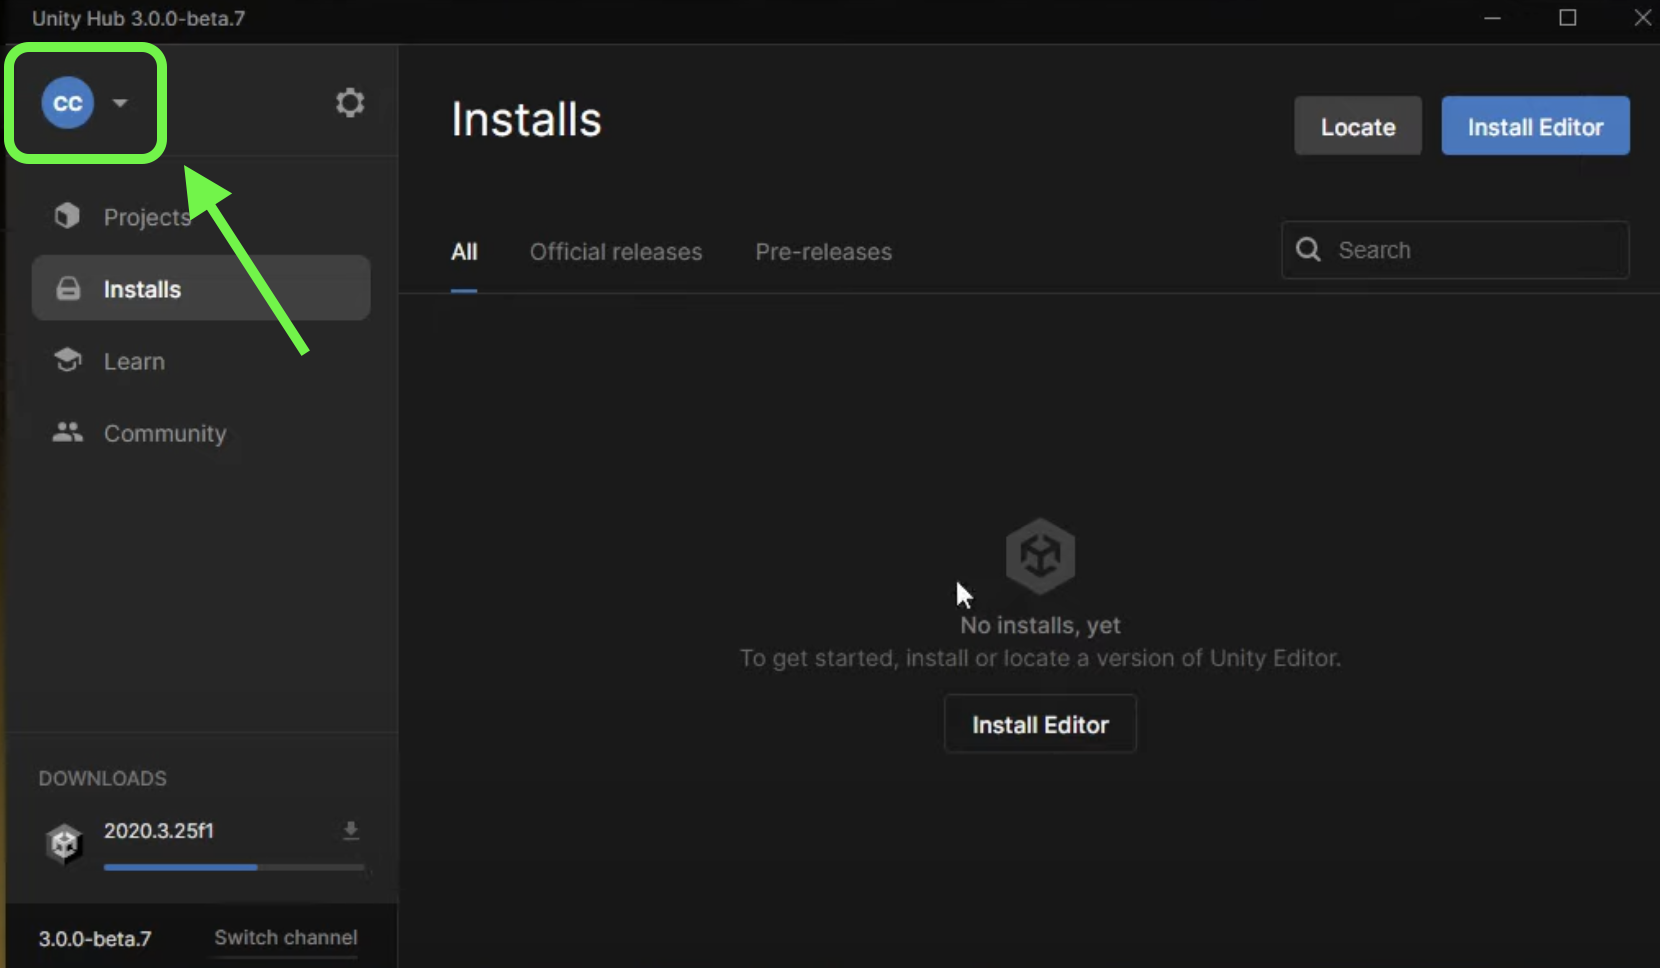Switch to the All tab
Screen dimensions: 1660x968
tap(464, 252)
